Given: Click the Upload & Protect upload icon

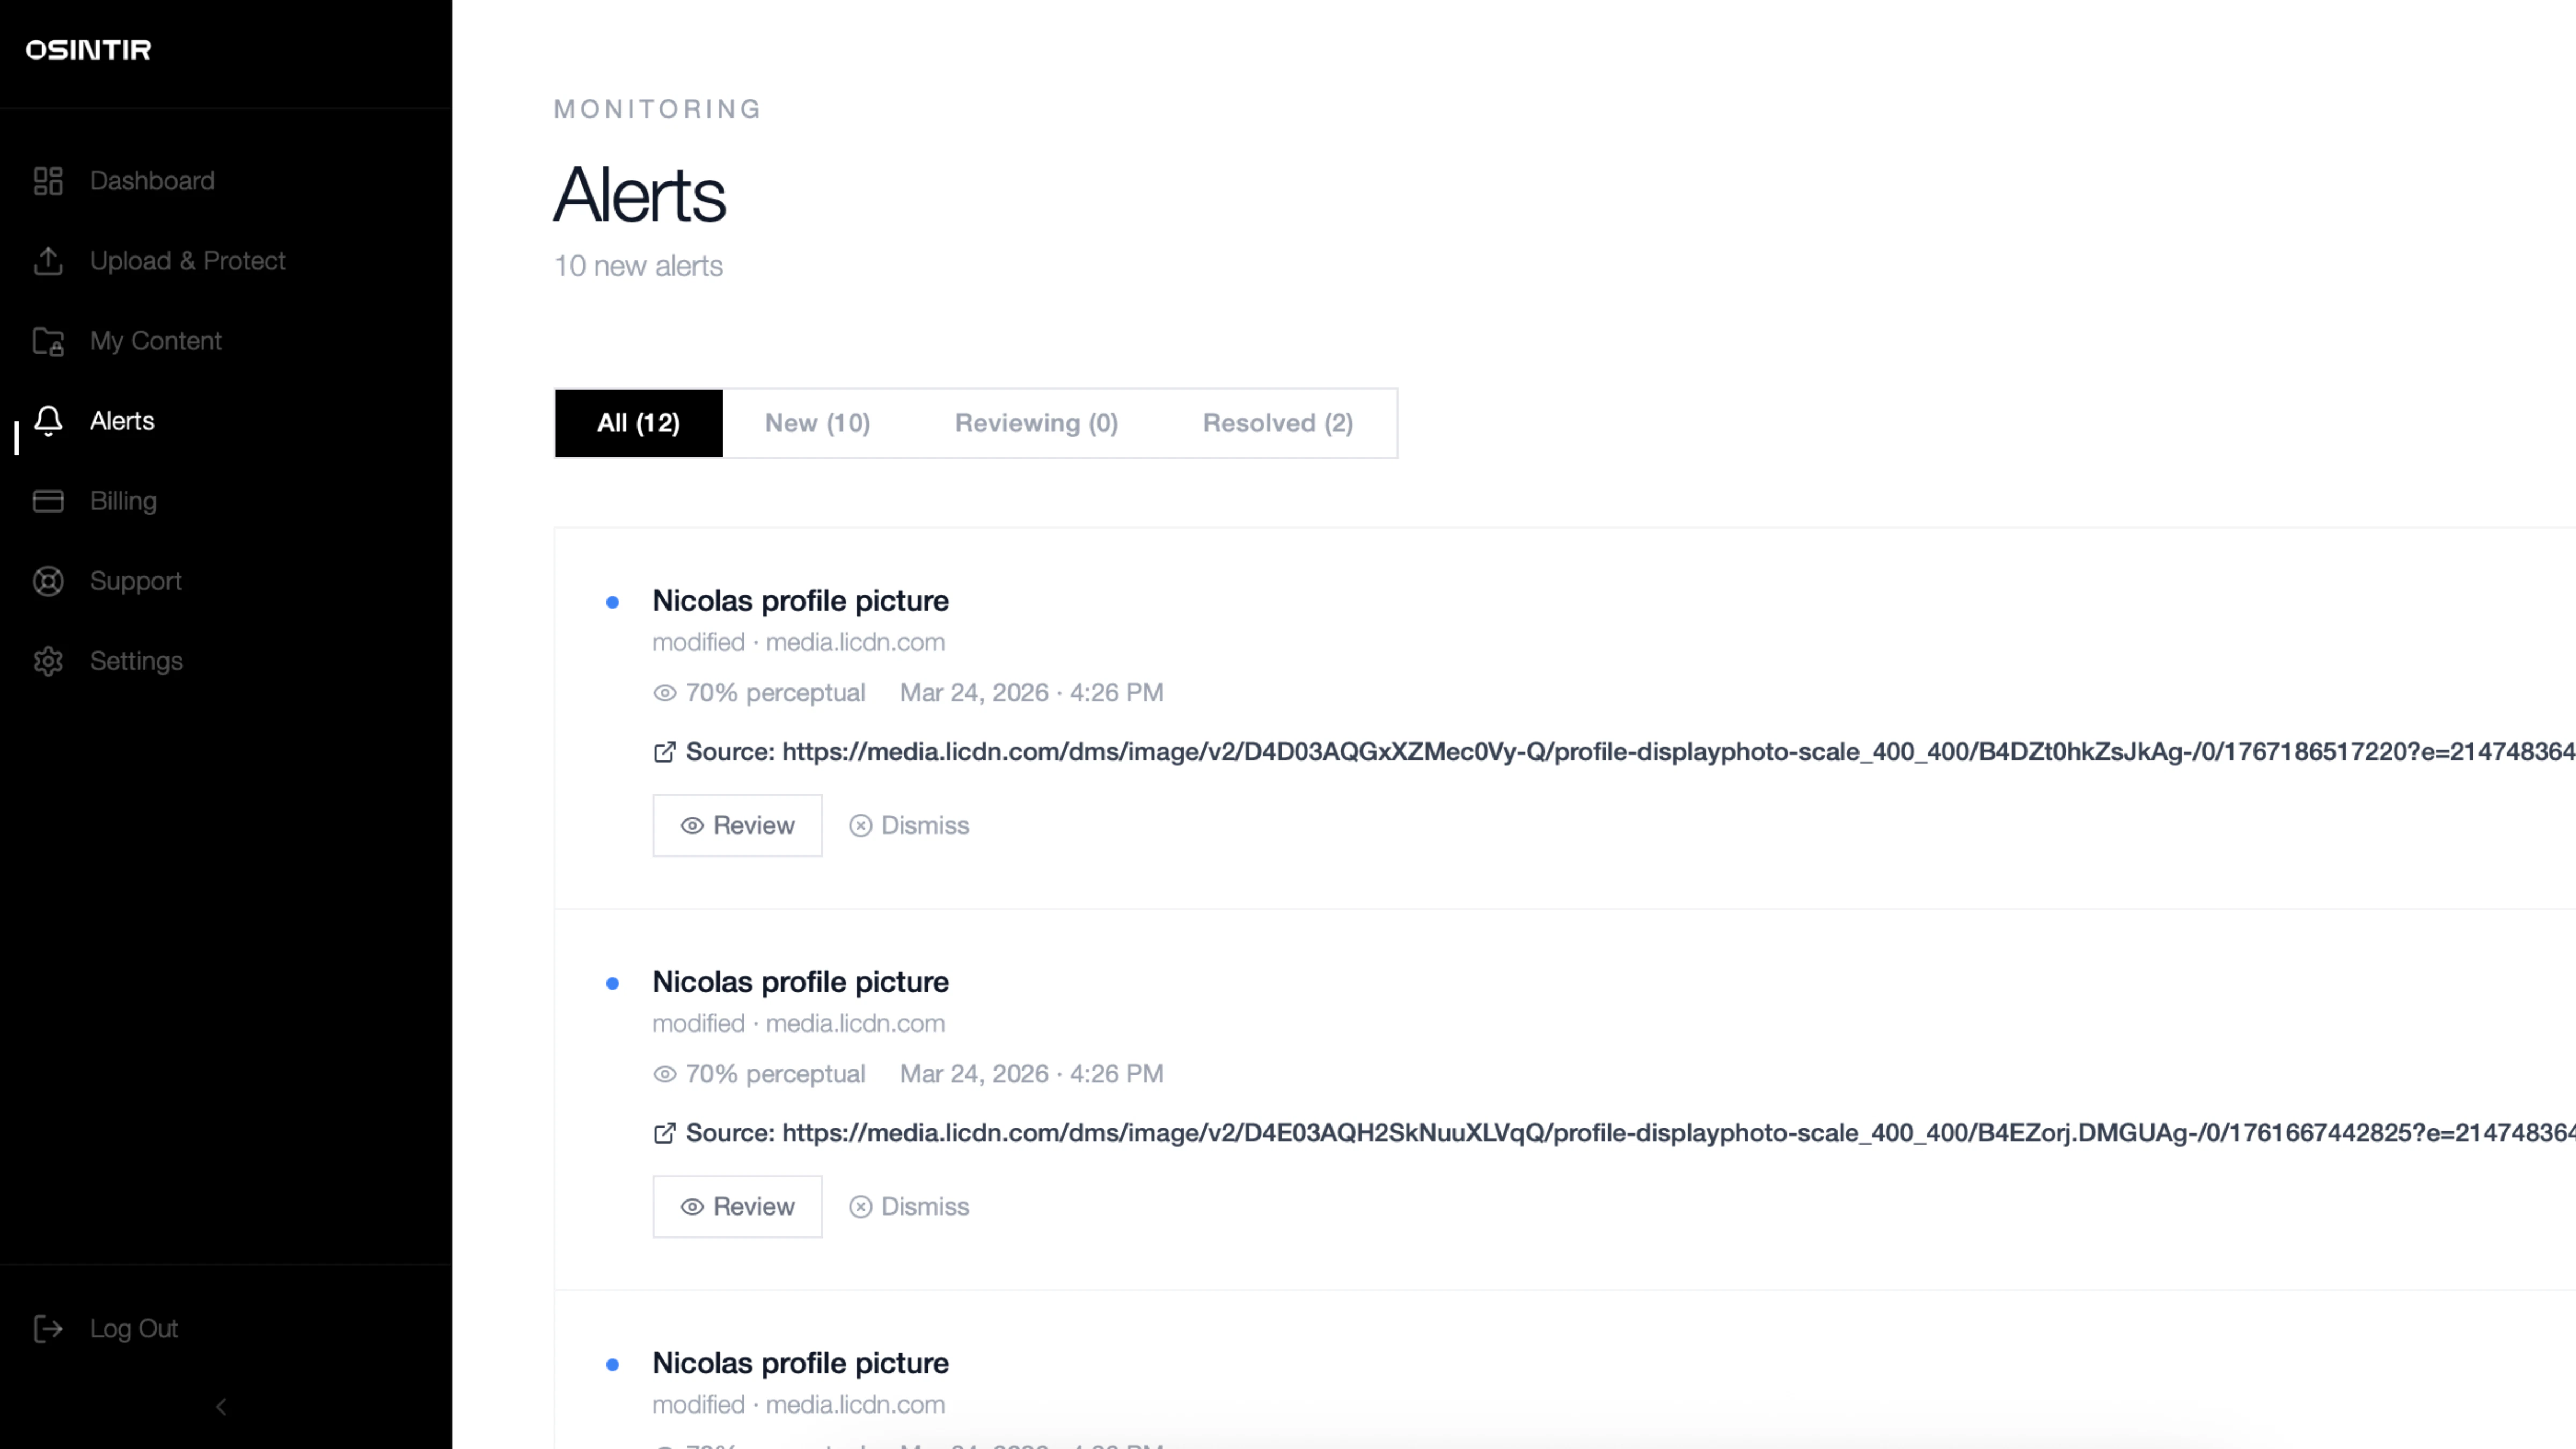Looking at the screenshot, I should pos(48,261).
